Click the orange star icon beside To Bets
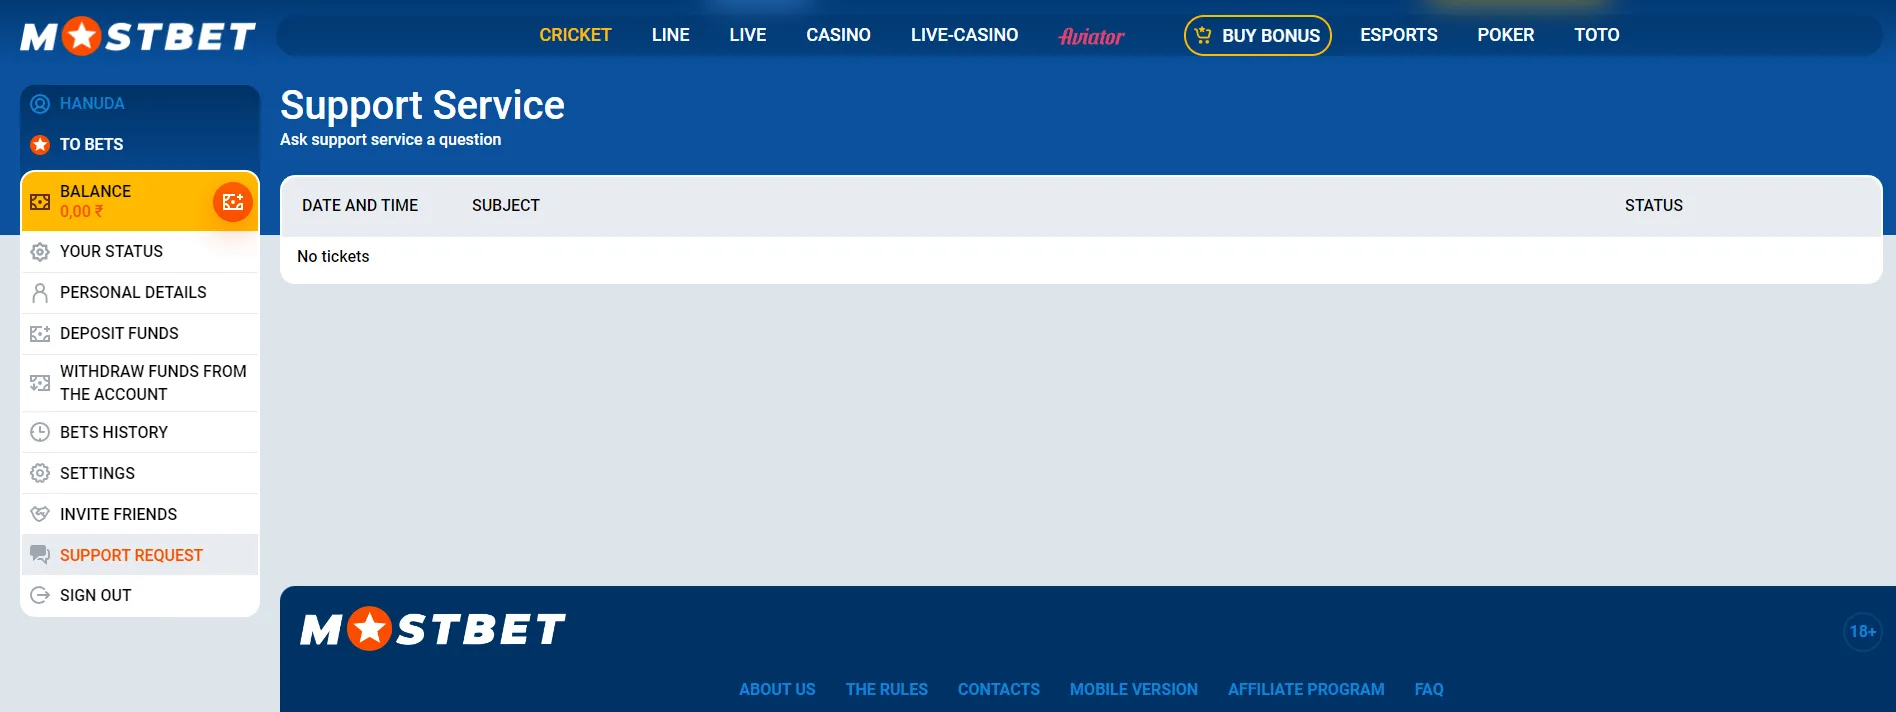1896x712 pixels. (40, 145)
